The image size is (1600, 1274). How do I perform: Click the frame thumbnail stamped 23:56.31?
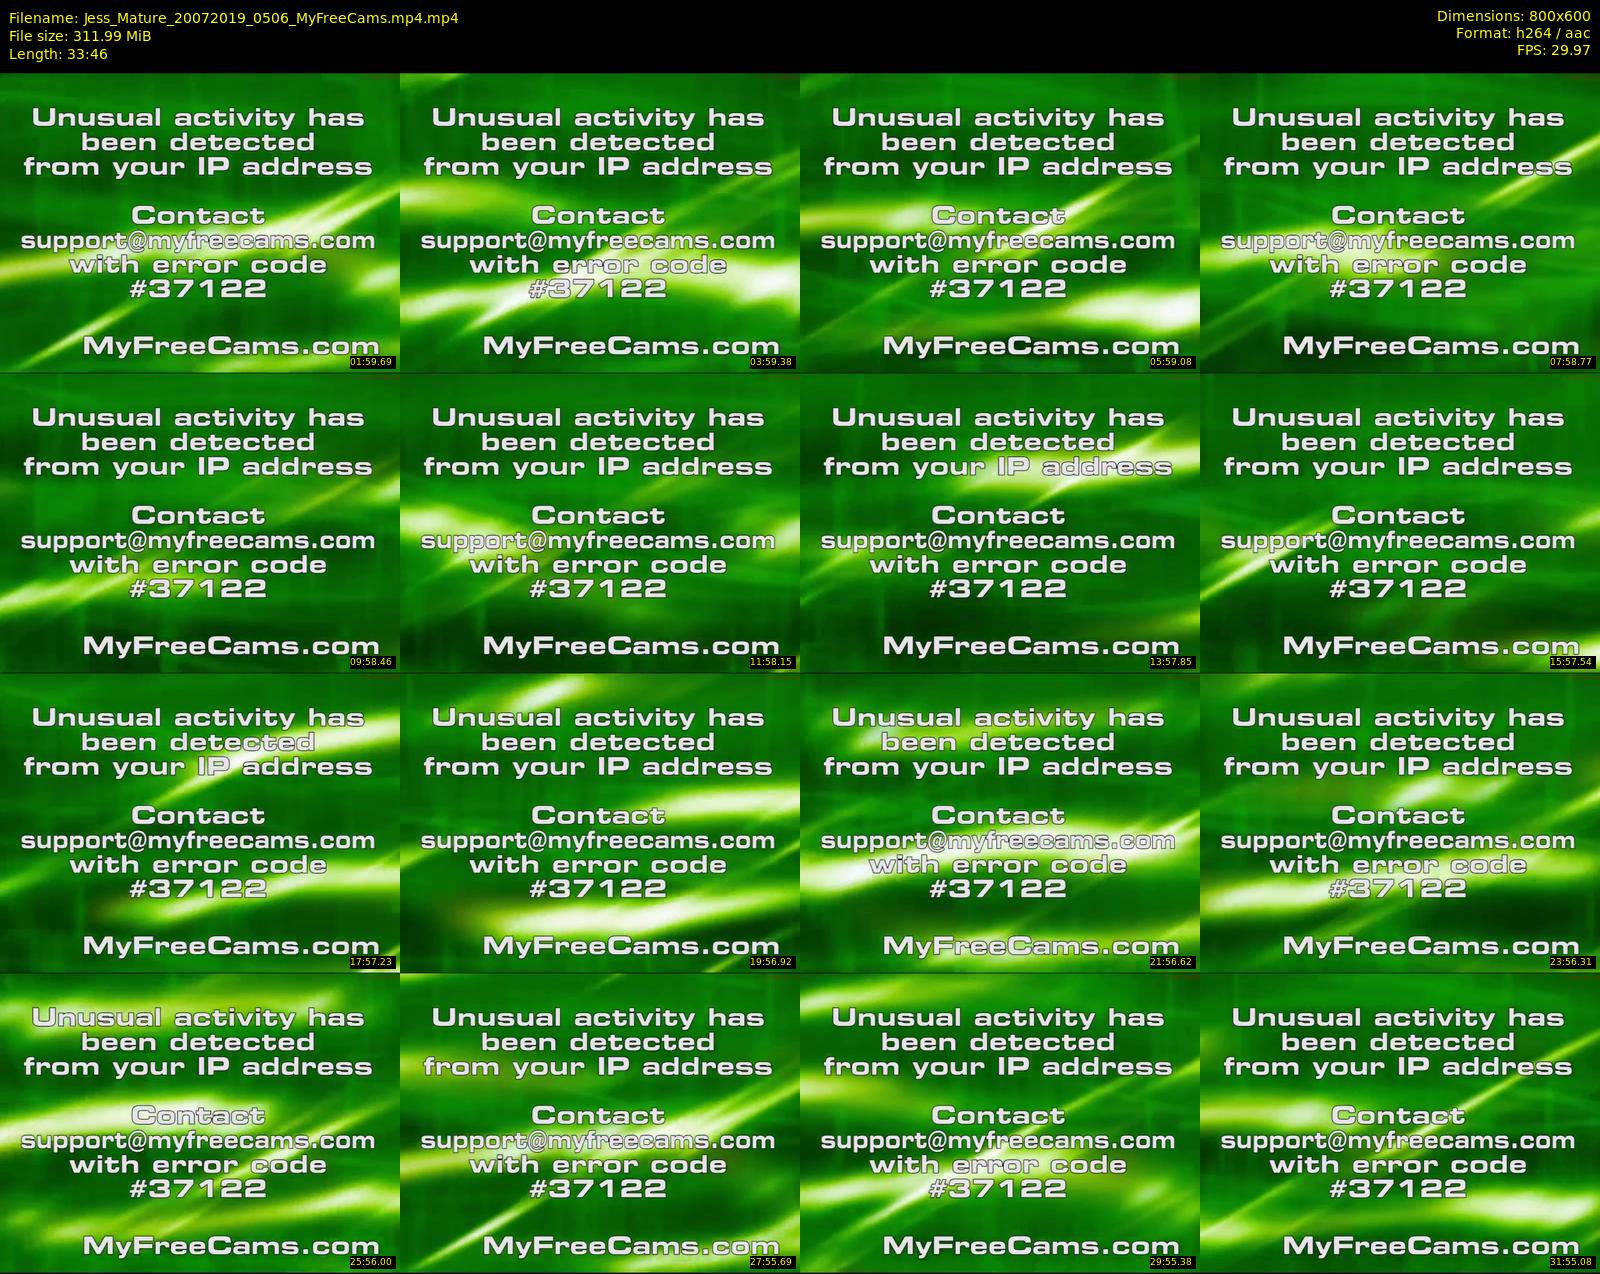pos(1400,822)
